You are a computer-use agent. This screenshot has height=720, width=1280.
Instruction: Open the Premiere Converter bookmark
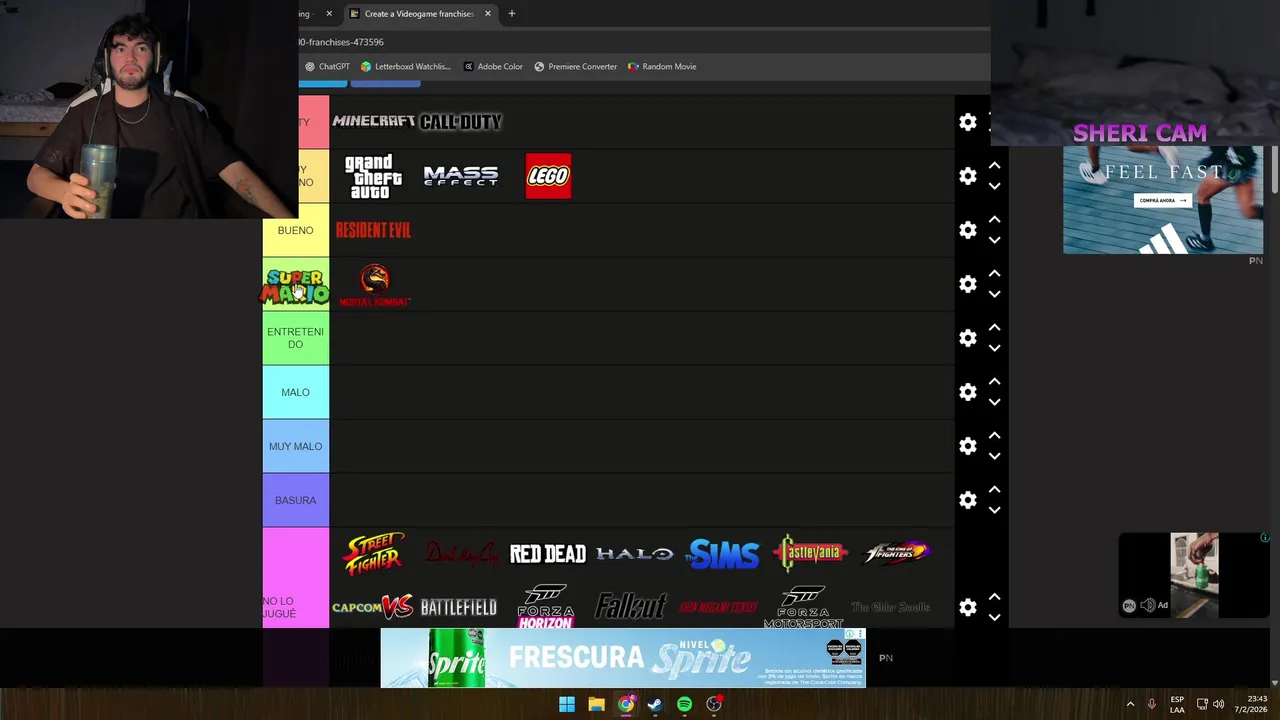click(576, 67)
